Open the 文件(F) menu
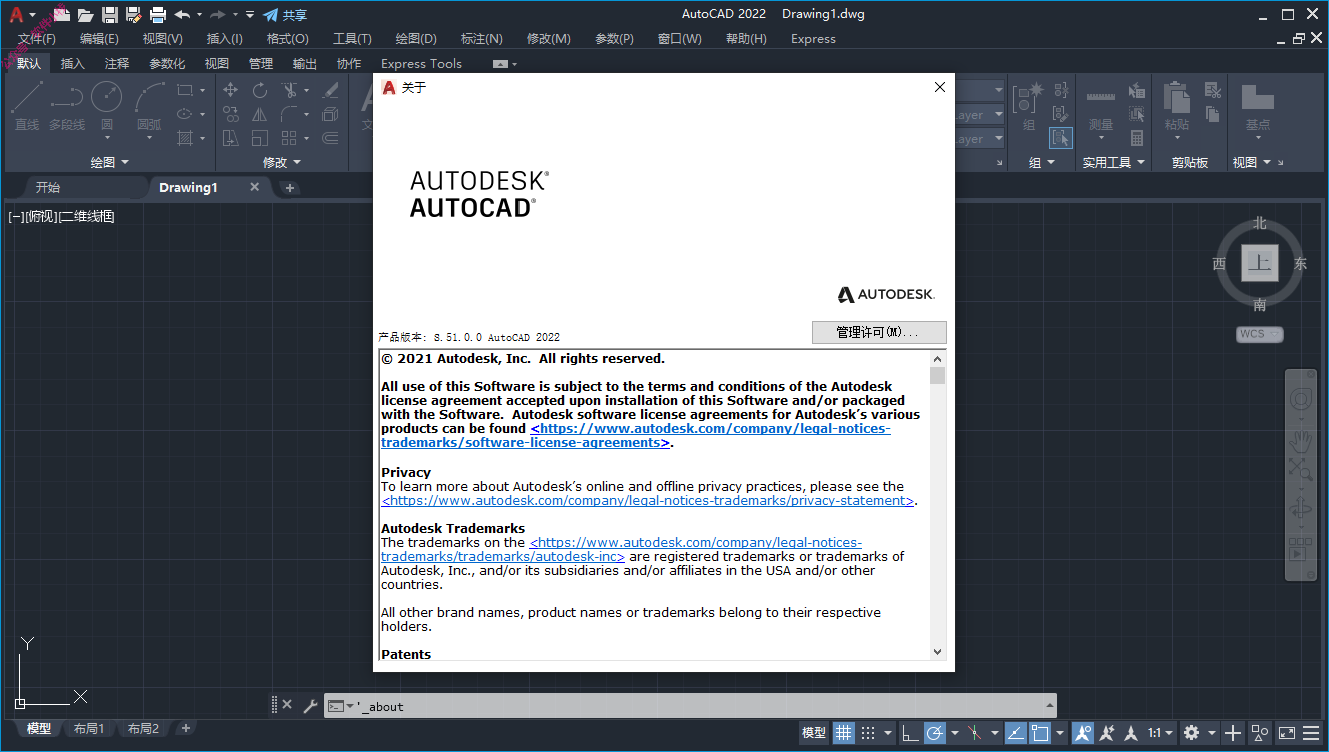Image resolution: width=1329 pixels, height=752 pixels. pos(37,38)
